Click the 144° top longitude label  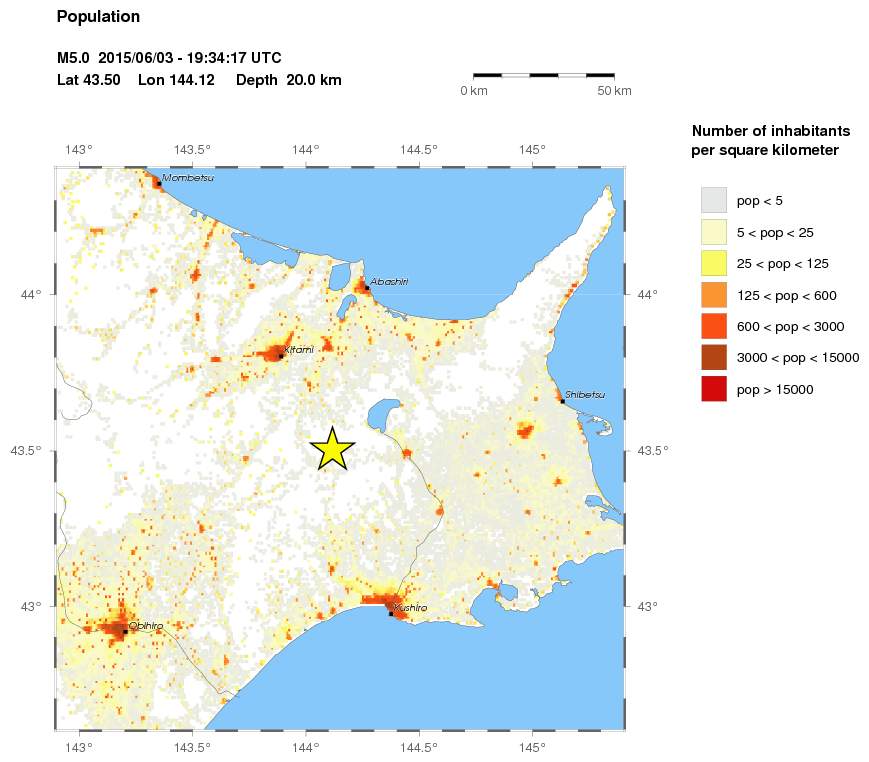click(x=305, y=150)
